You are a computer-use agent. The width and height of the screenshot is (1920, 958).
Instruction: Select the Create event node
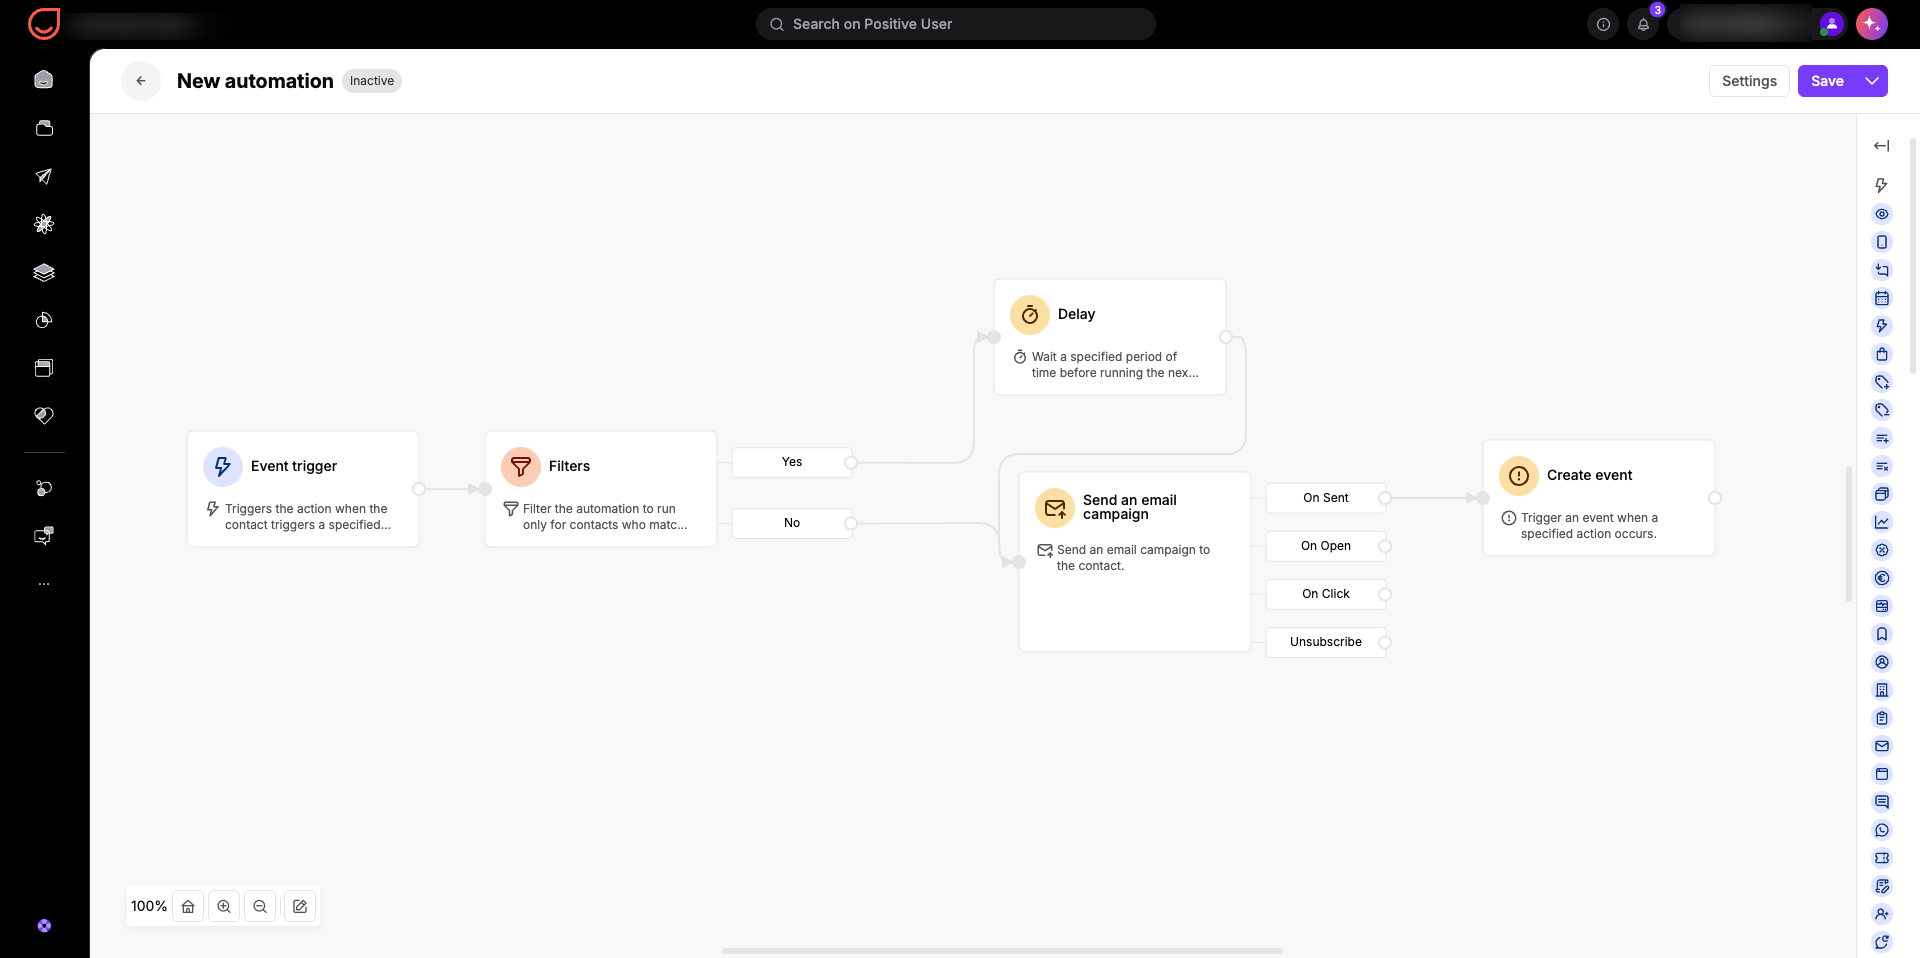[x=1599, y=498]
